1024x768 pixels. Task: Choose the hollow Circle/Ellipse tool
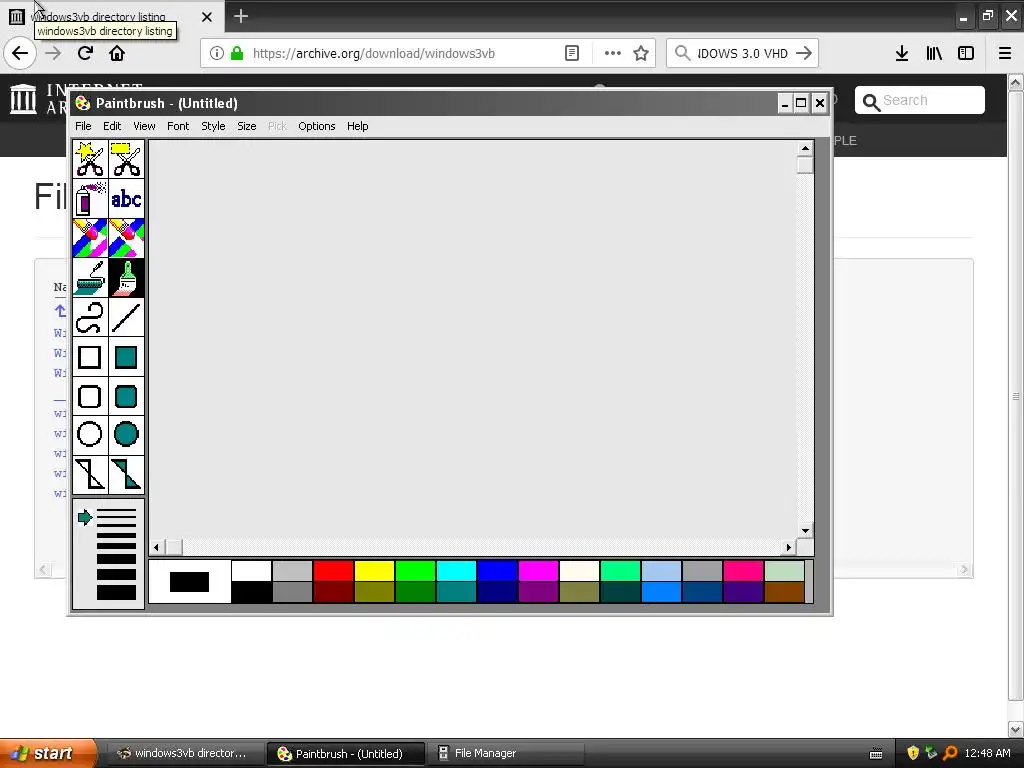pyautogui.click(x=90, y=434)
